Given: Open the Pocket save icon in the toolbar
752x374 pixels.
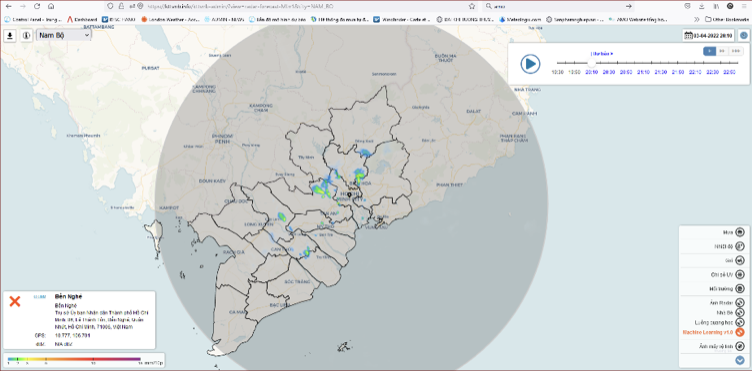Looking at the screenshot, I should (x=688, y=6).
